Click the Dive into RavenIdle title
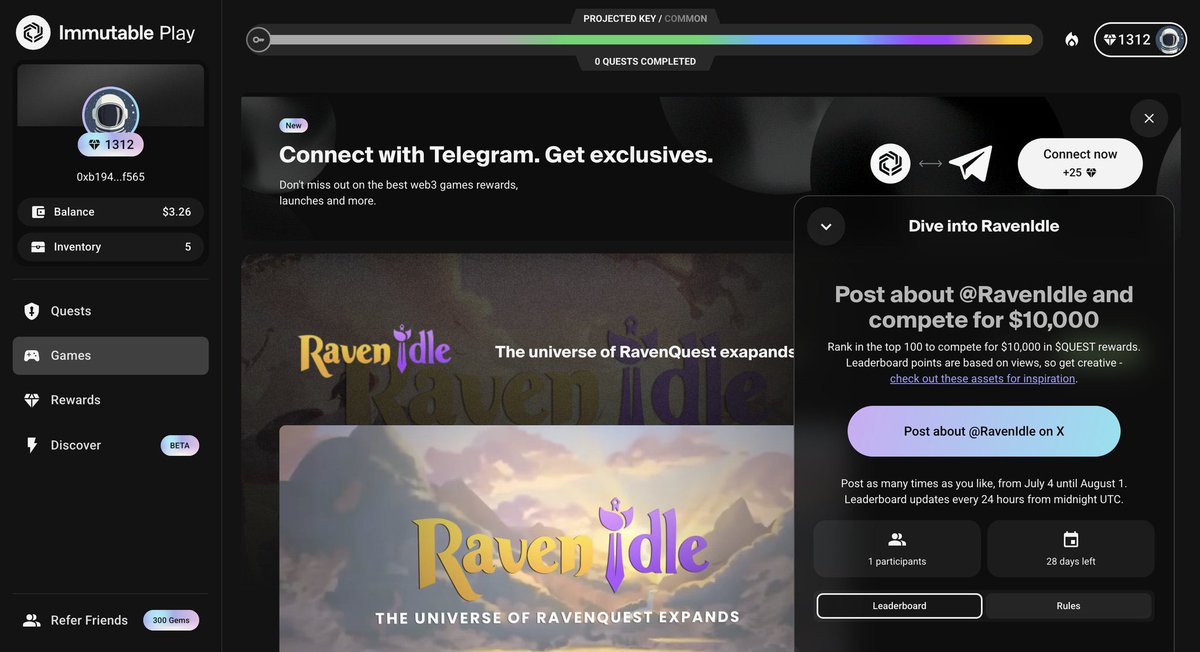The image size is (1200, 652). pos(984,226)
